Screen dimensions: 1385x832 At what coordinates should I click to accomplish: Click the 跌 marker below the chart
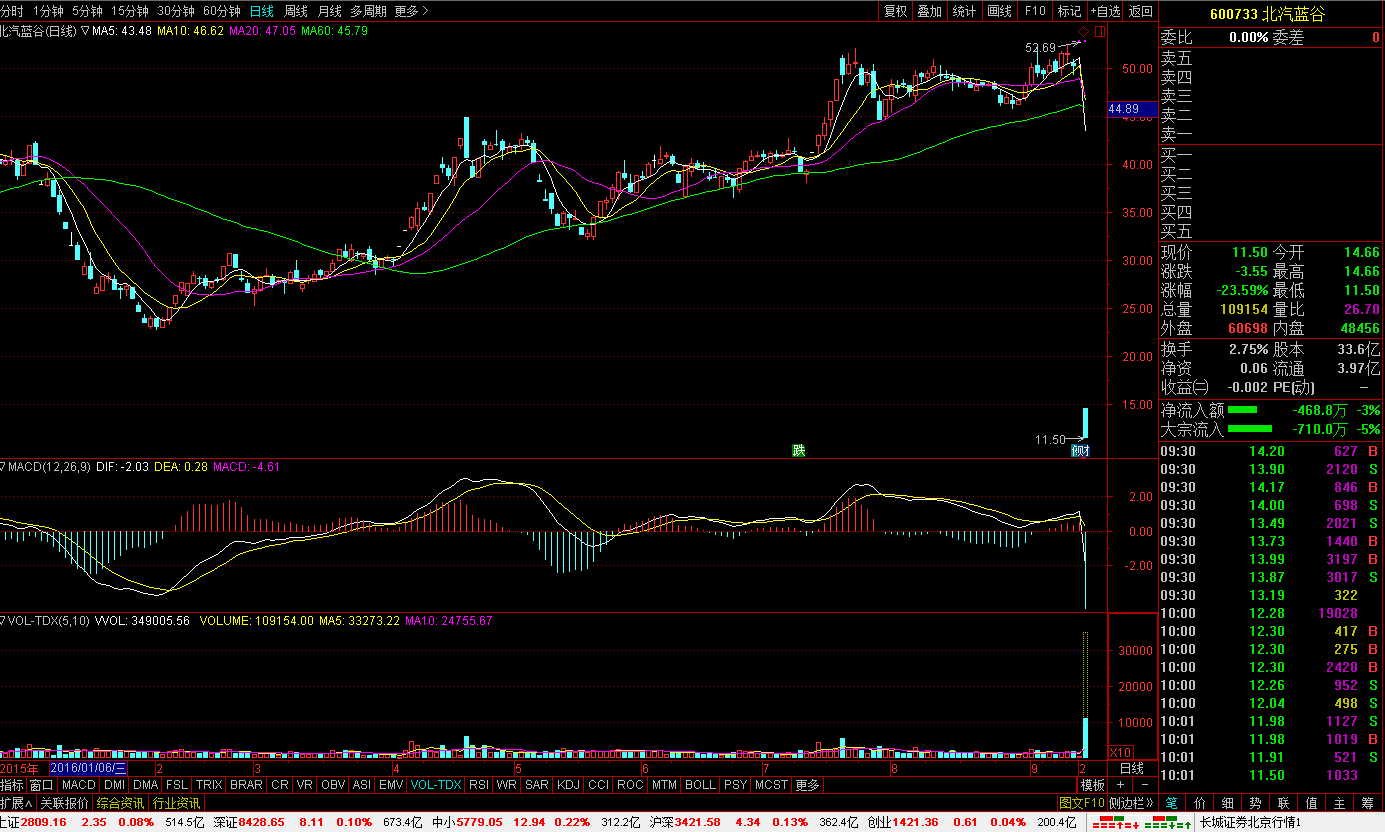tap(798, 450)
